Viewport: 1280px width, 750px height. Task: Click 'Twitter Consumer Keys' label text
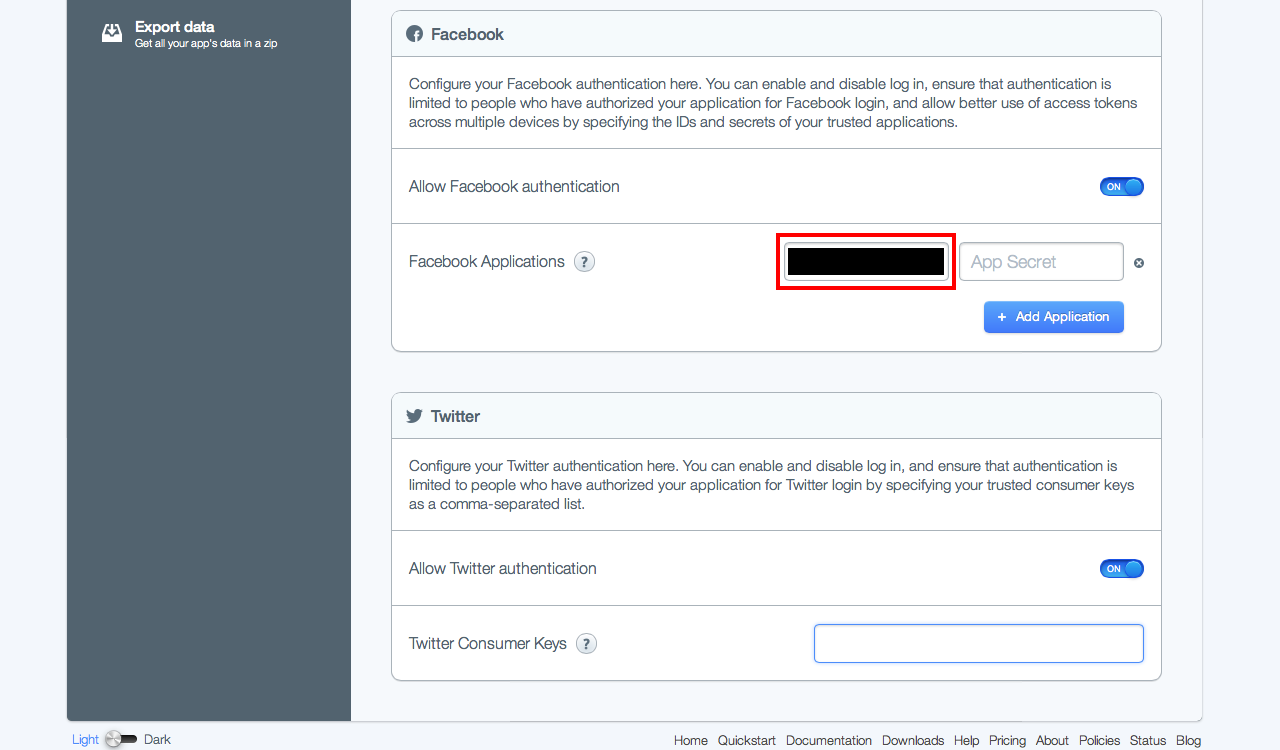(488, 644)
